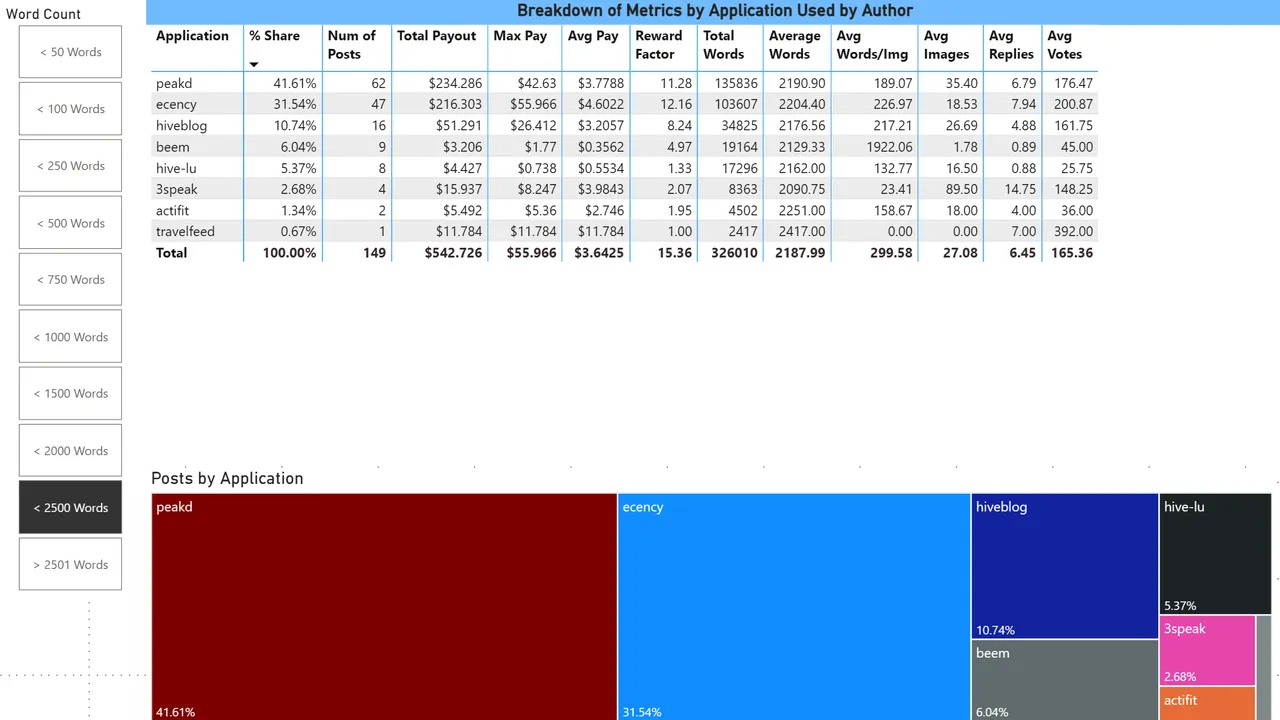1280x720 pixels.
Task: Click the Avg Images column header
Action: coord(946,45)
